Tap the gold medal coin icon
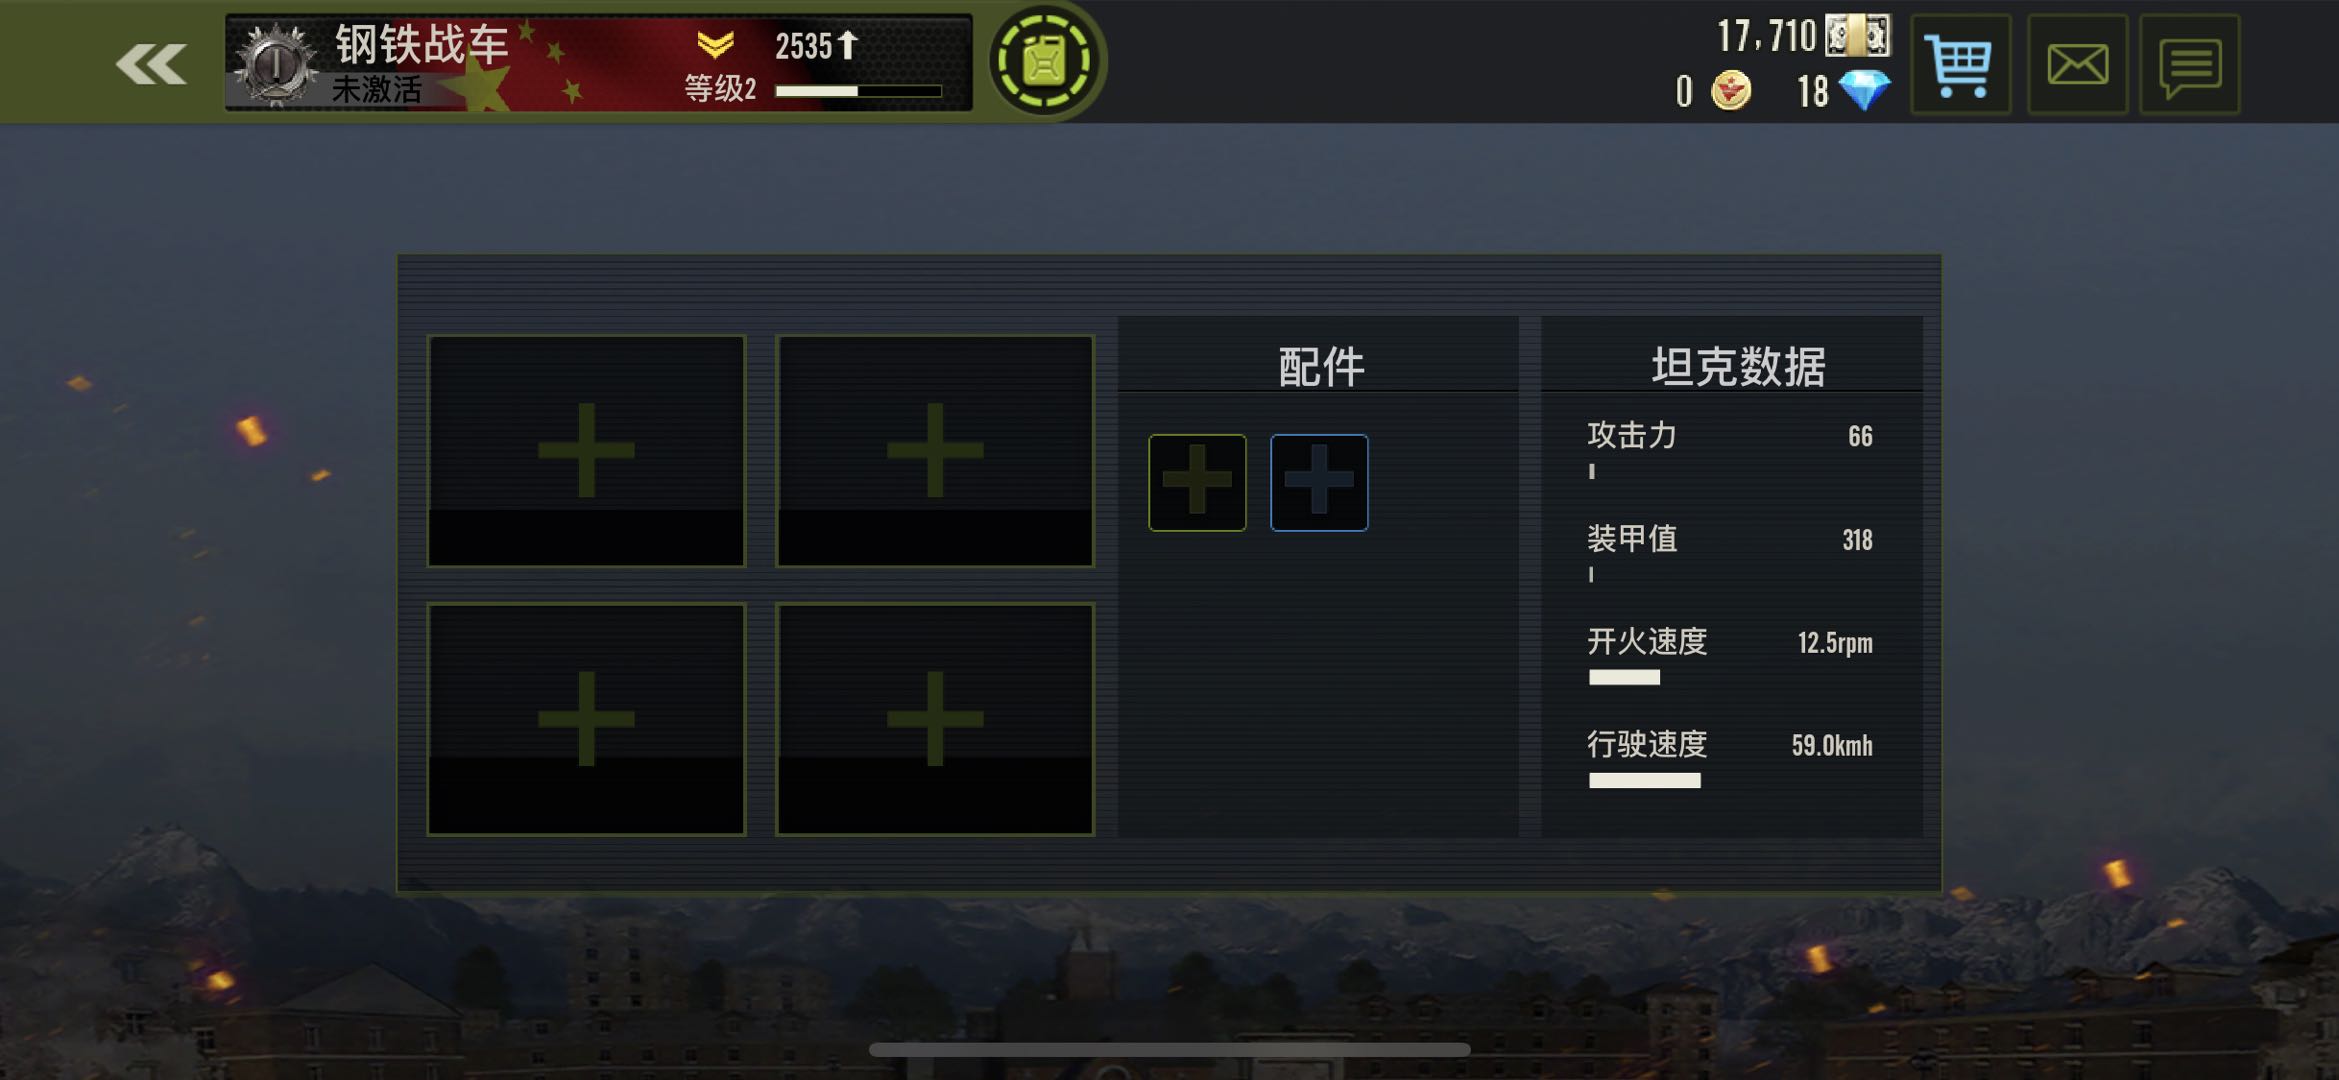This screenshot has height=1080, width=2339. (1731, 91)
